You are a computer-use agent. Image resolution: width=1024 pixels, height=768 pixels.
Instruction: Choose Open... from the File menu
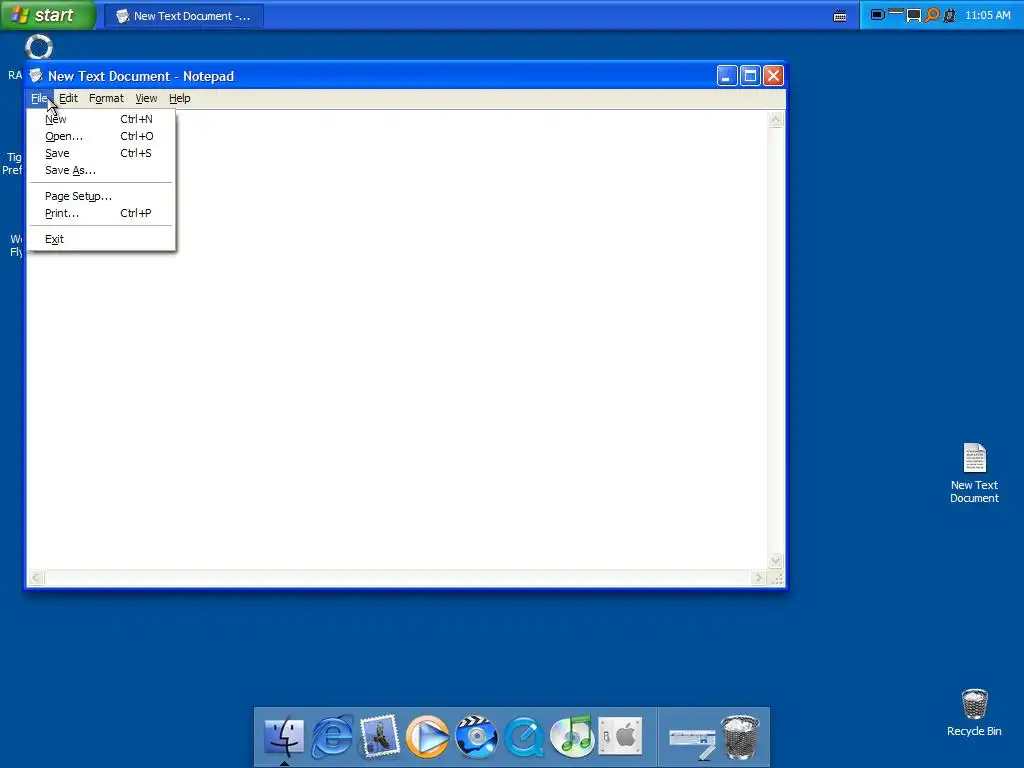pyautogui.click(x=101, y=136)
